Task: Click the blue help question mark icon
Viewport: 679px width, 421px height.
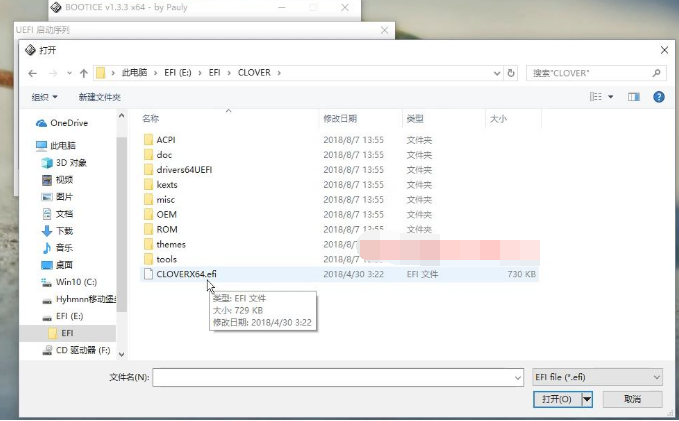Action: 659,97
